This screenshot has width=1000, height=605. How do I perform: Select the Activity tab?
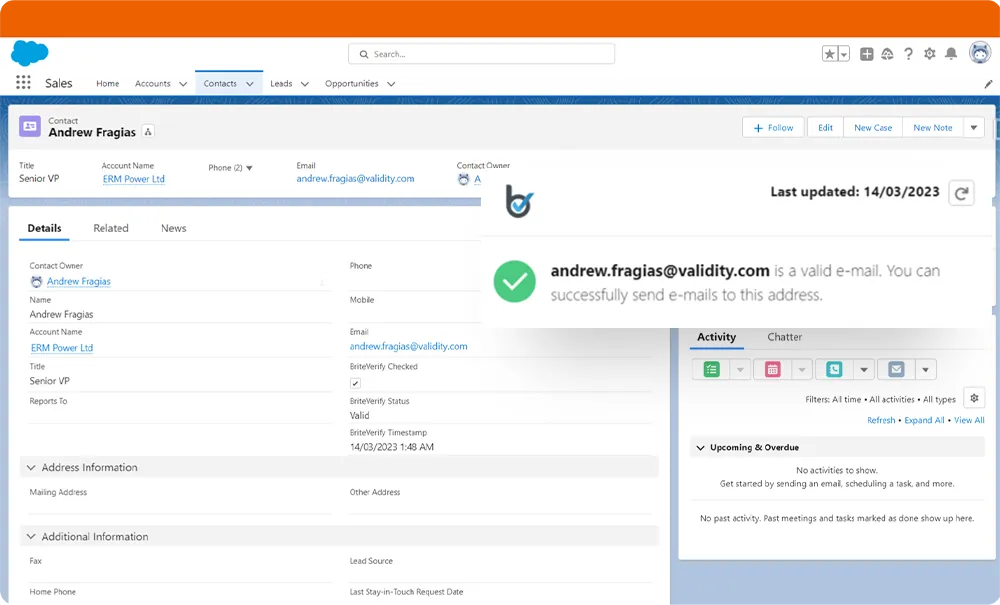(x=716, y=337)
